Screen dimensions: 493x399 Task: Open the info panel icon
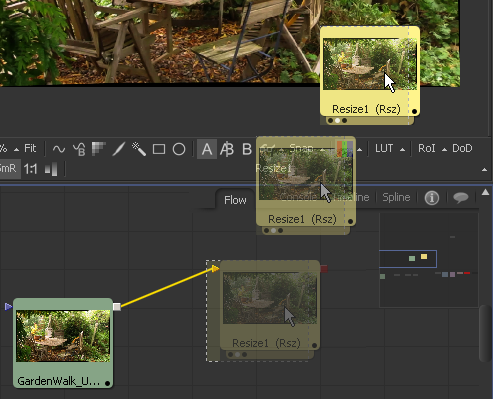431,198
